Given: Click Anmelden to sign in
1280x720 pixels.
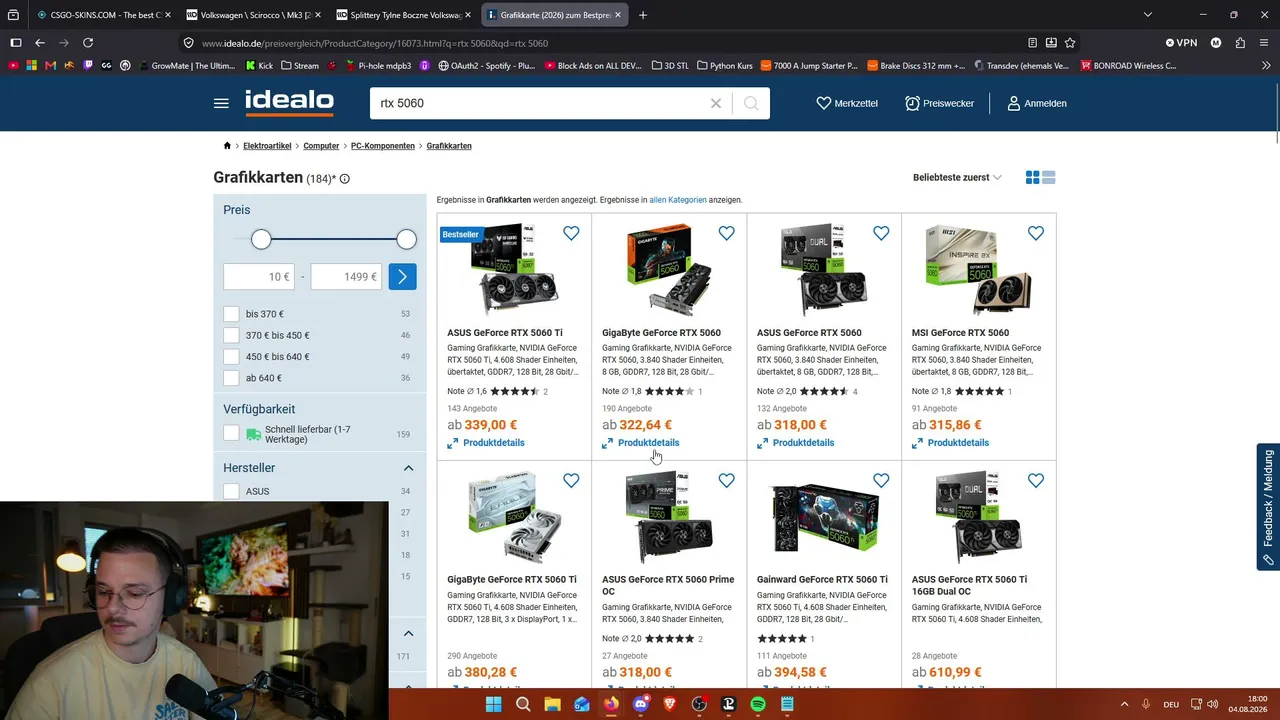Looking at the screenshot, I should tap(1036, 103).
